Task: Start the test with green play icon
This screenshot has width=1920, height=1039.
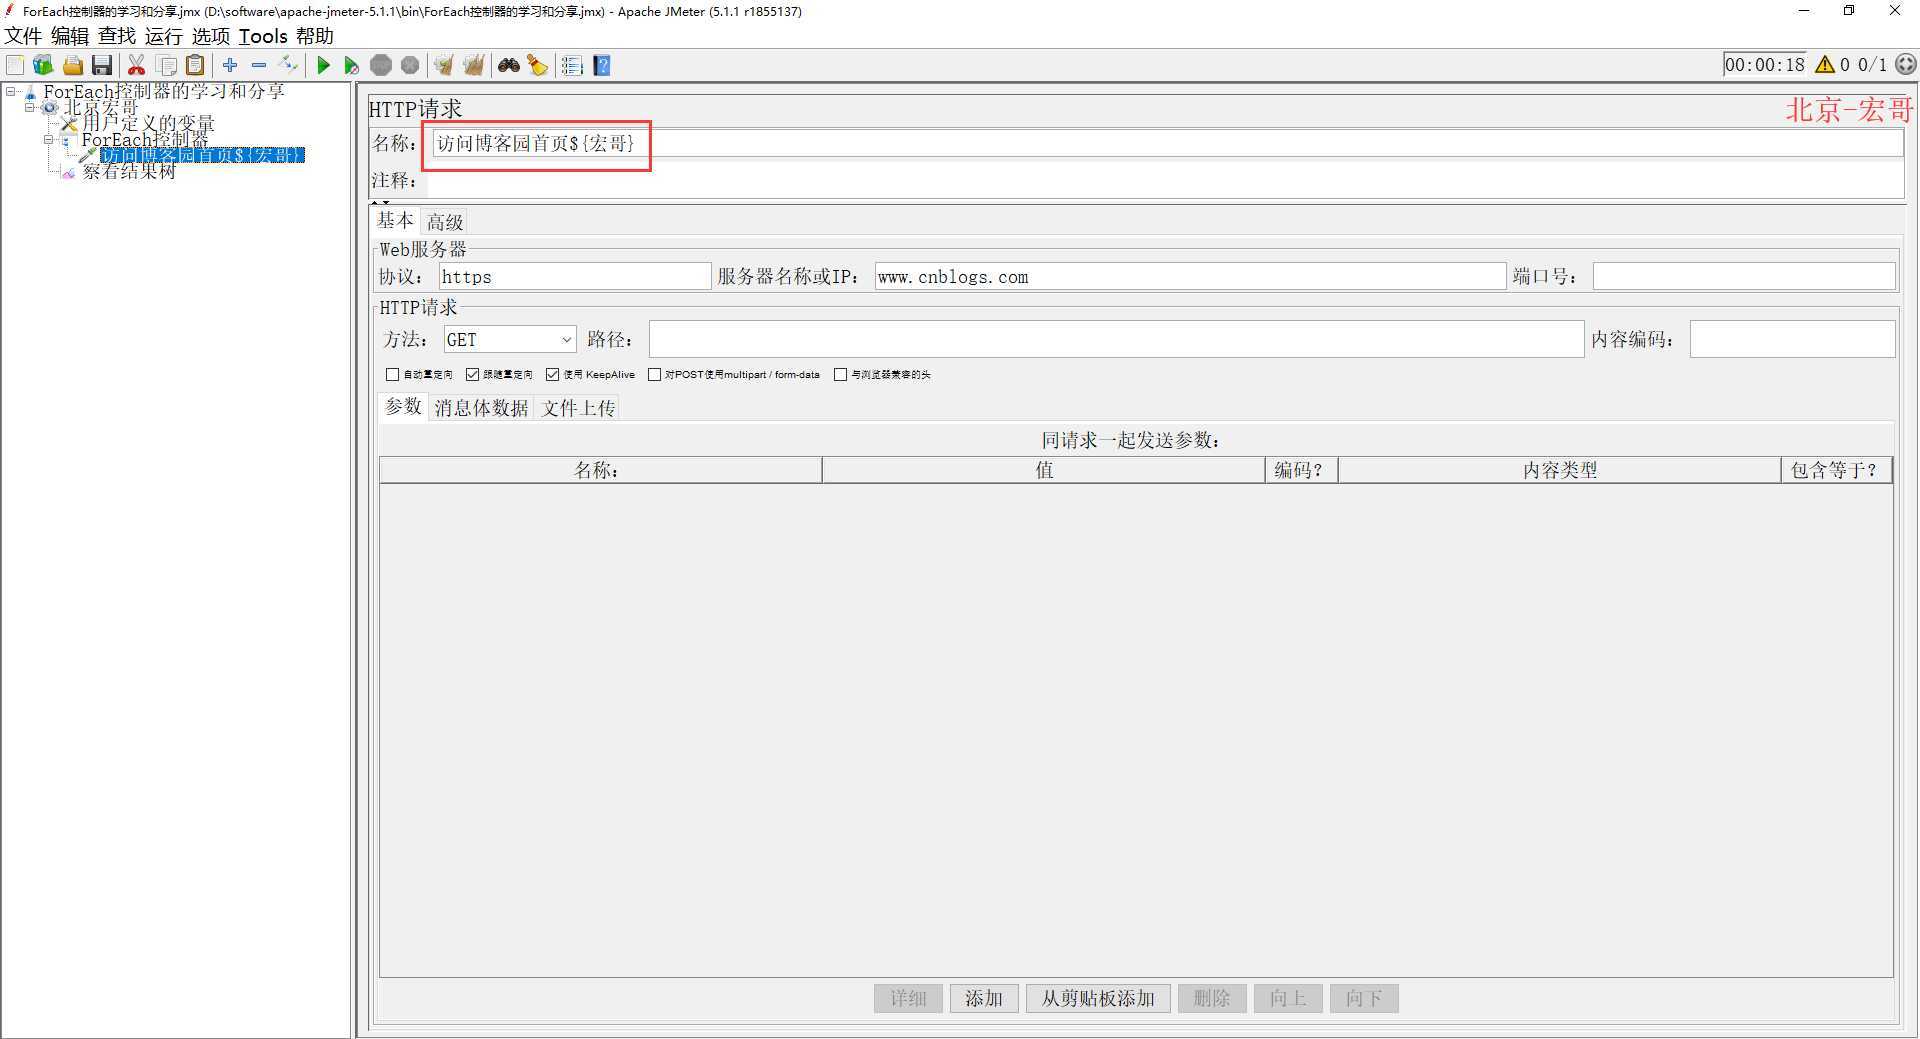Action: [x=323, y=66]
